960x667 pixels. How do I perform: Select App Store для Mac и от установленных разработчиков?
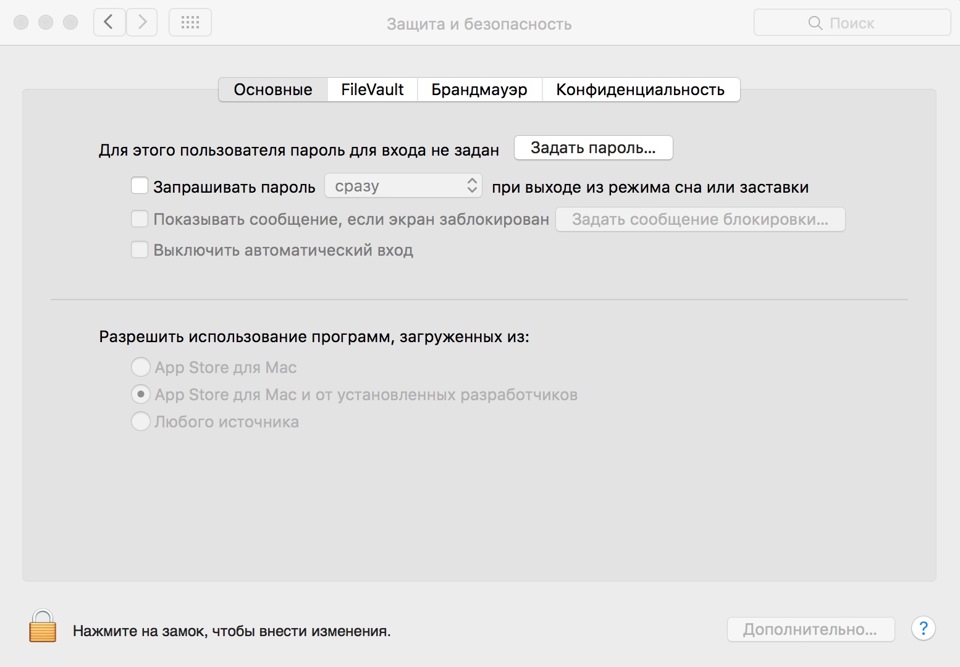click(141, 394)
